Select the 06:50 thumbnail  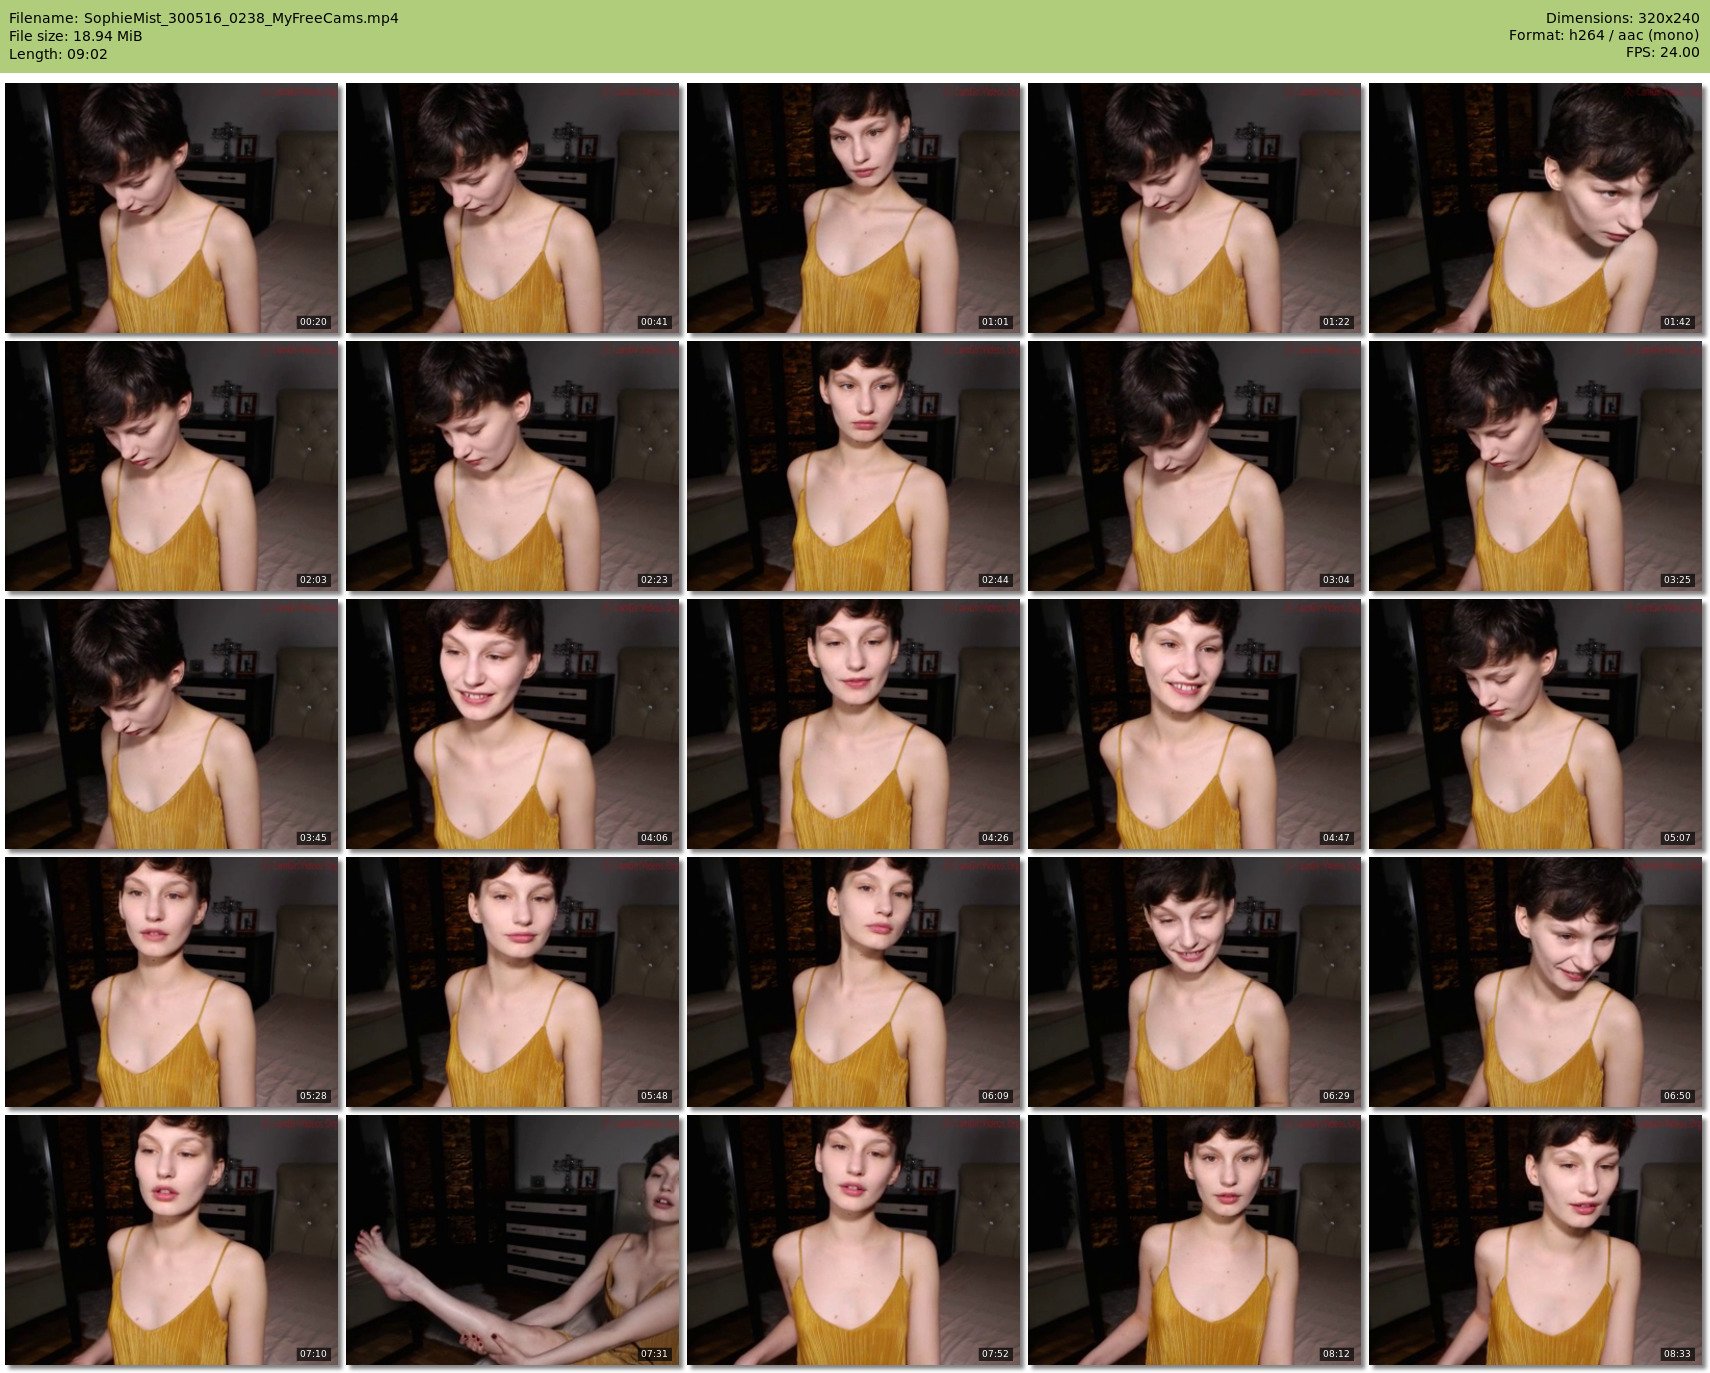tap(1535, 982)
